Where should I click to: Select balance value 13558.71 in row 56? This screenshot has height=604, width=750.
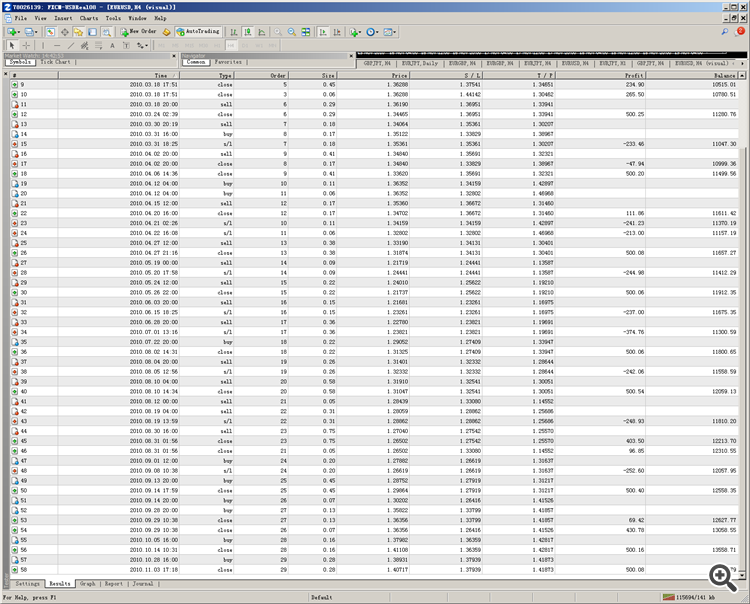tap(723, 550)
